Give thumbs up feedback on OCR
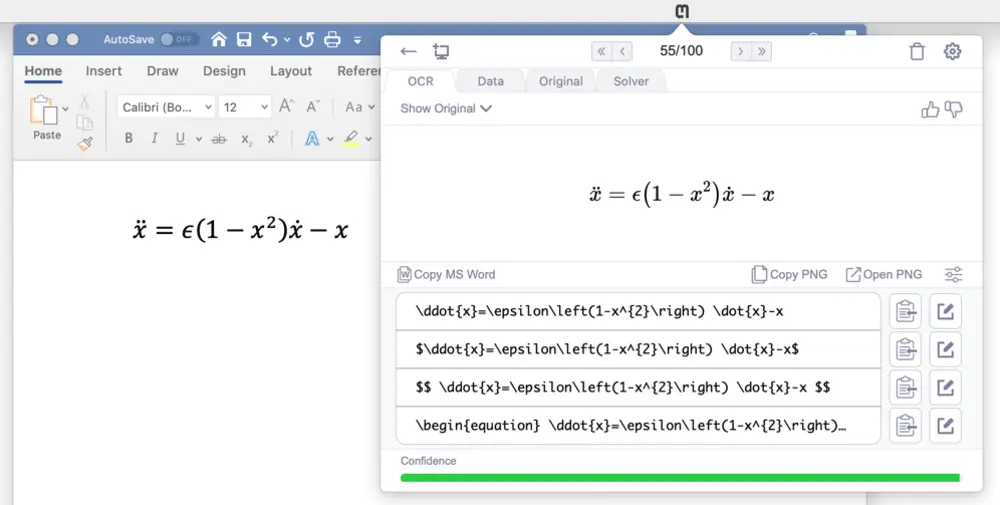The height and width of the screenshot is (505, 1000). coord(930,110)
